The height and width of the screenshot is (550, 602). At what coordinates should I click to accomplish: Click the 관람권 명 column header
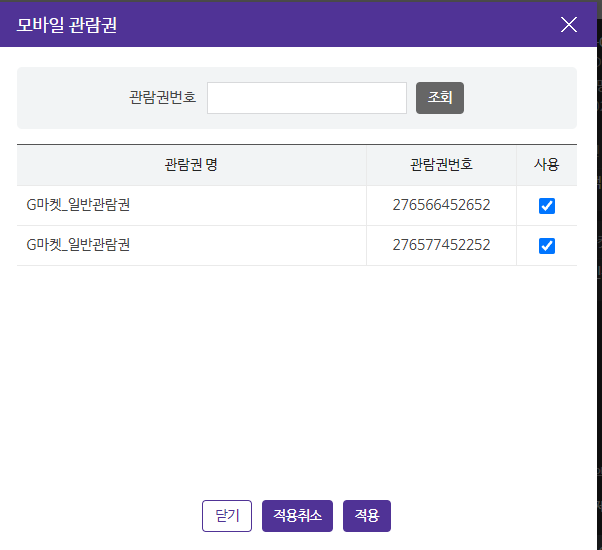pyautogui.click(x=191, y=165)
